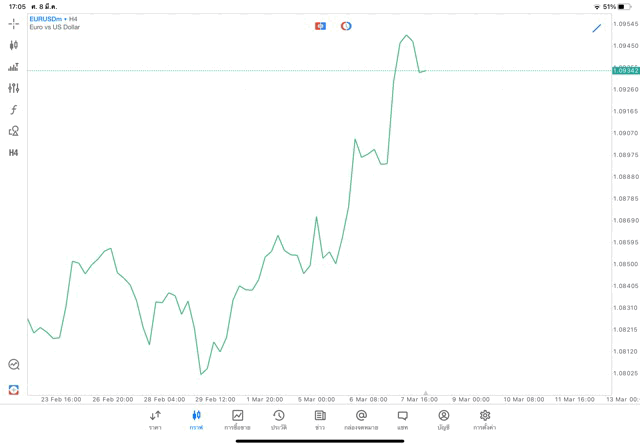This screenshot has height=447, width=640.
Task: Tap the blue-red economic event marker
Action: point(320,26)
